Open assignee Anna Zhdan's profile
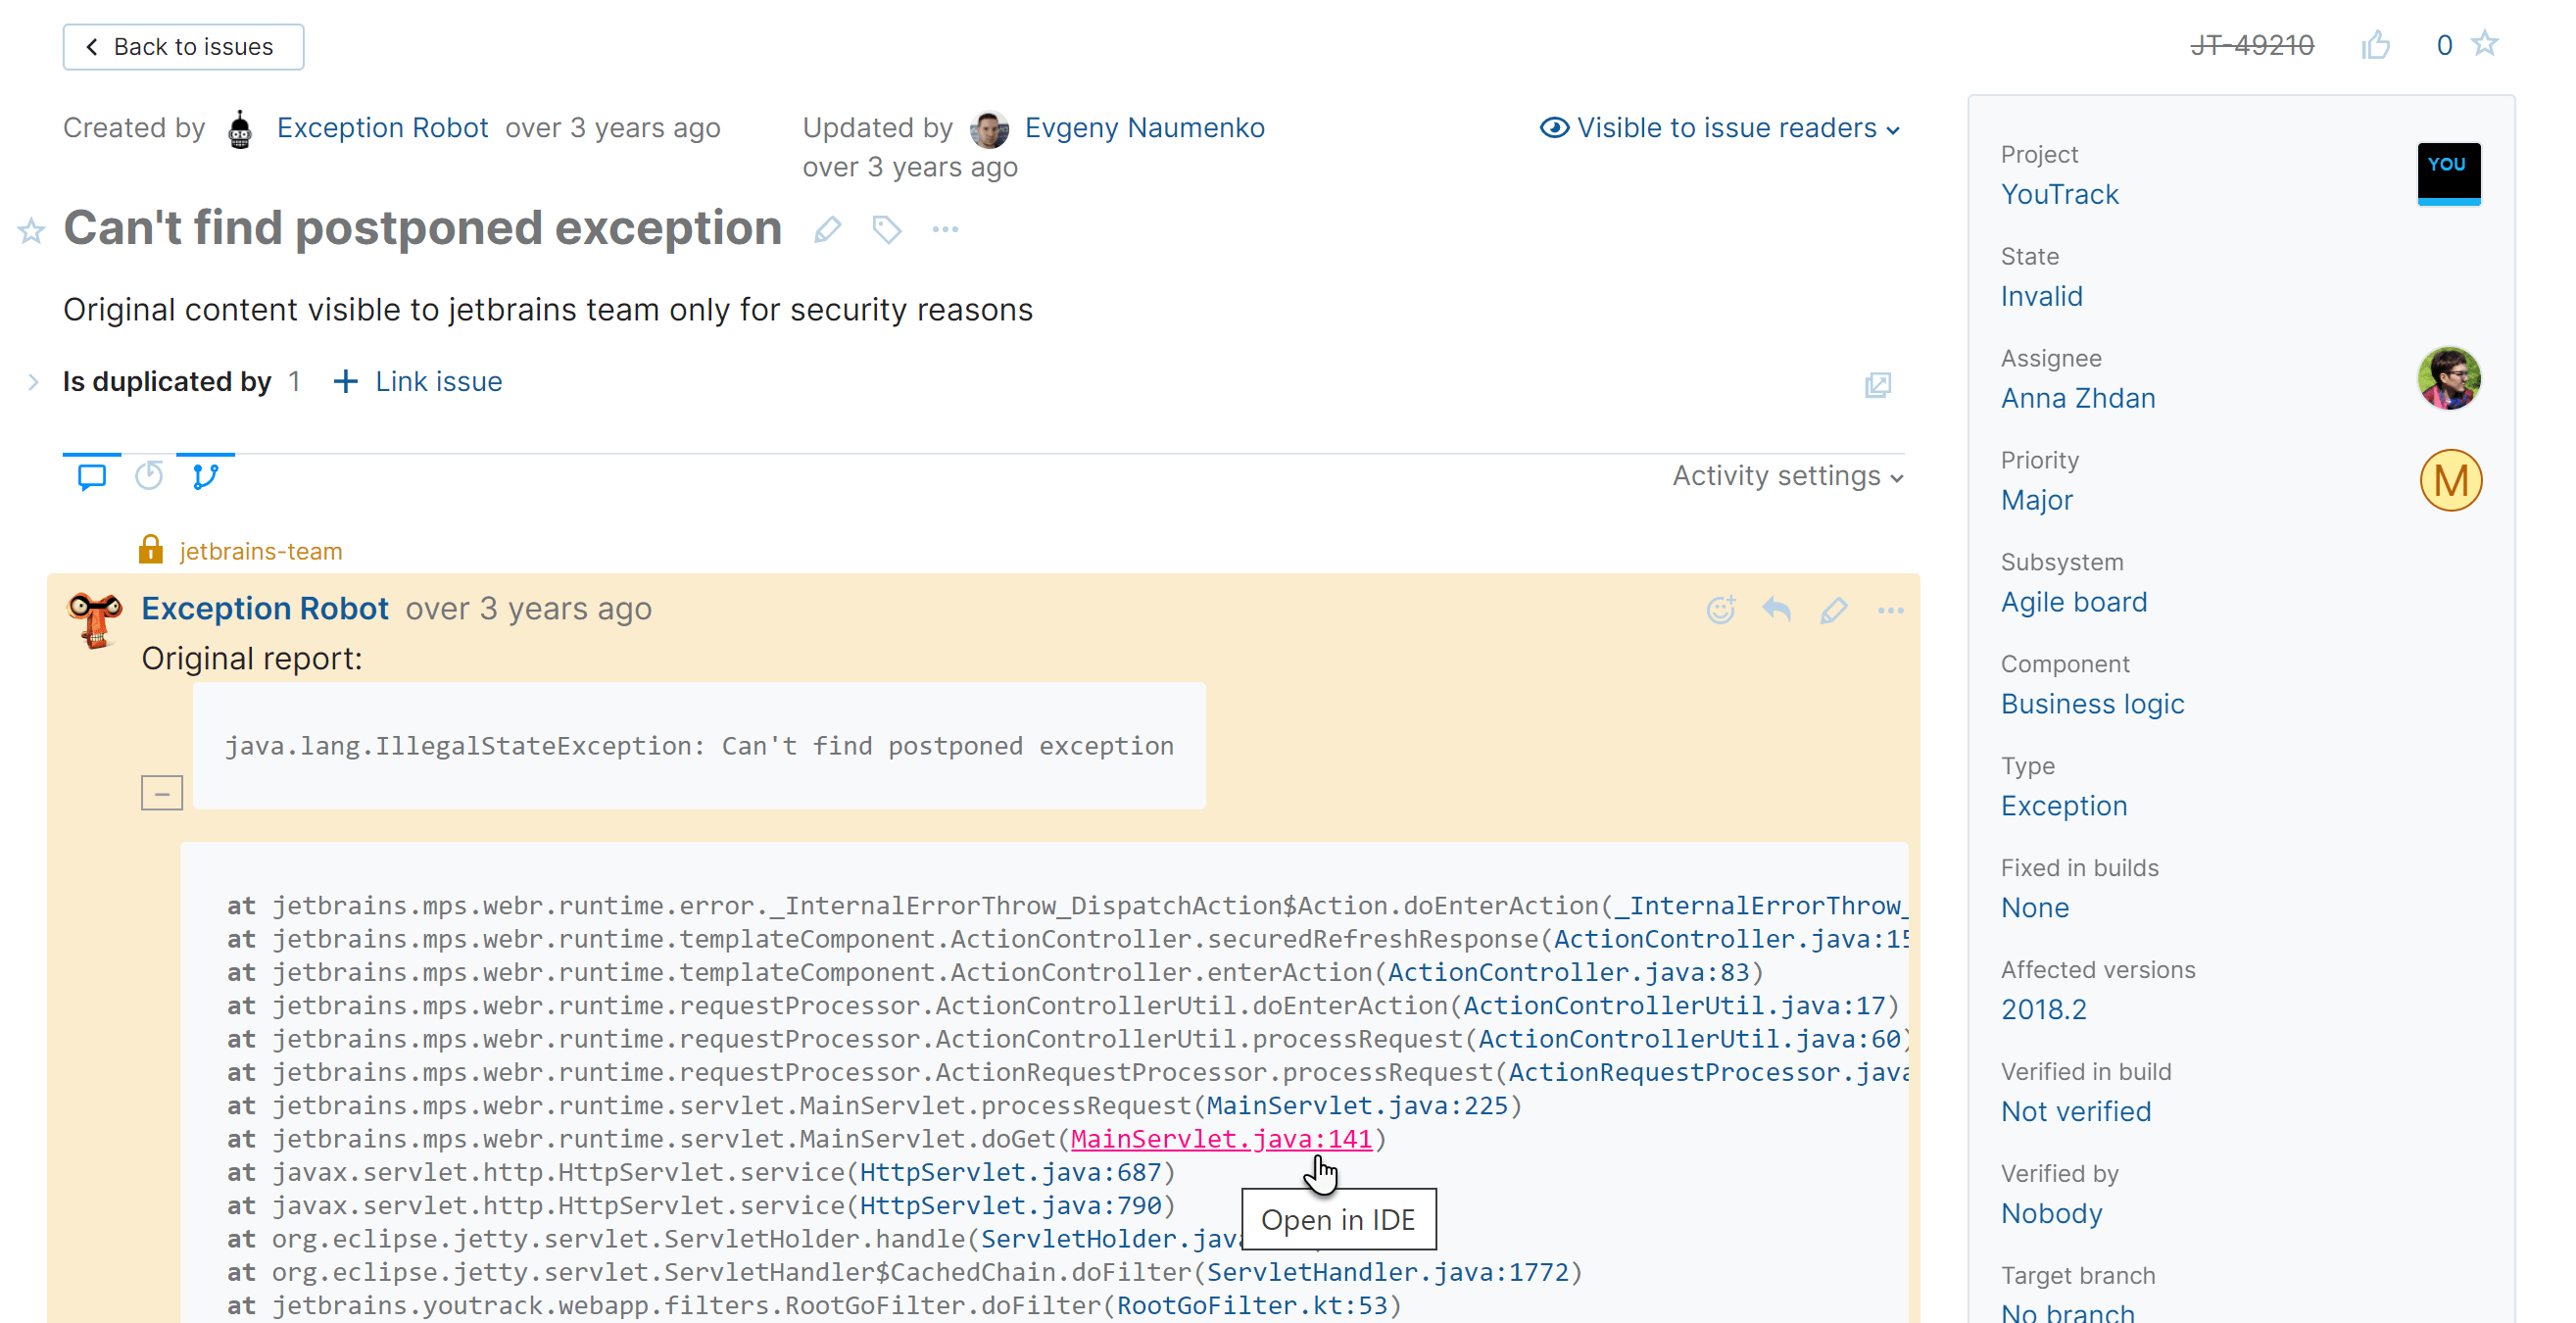The height and width of the screenshot is (1323, 2576). coord(2078,397)
